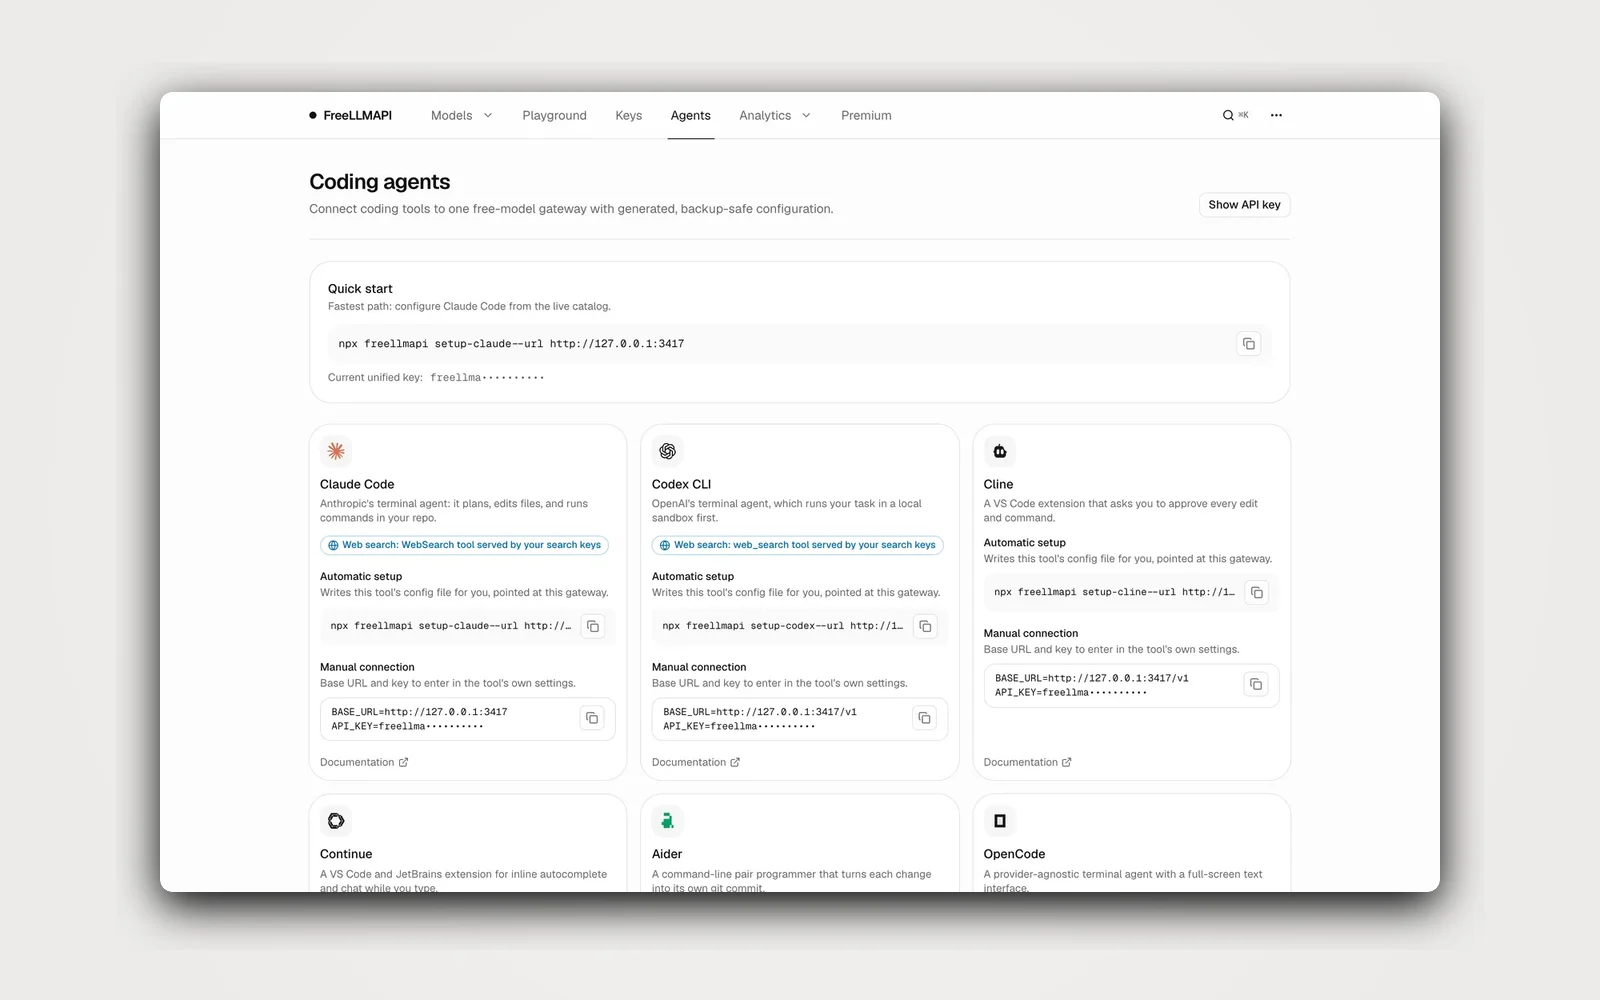Open Codex CLI Documentation link
The height and width of the screenshot is (1000, 1600).
(x=696, y=762)
